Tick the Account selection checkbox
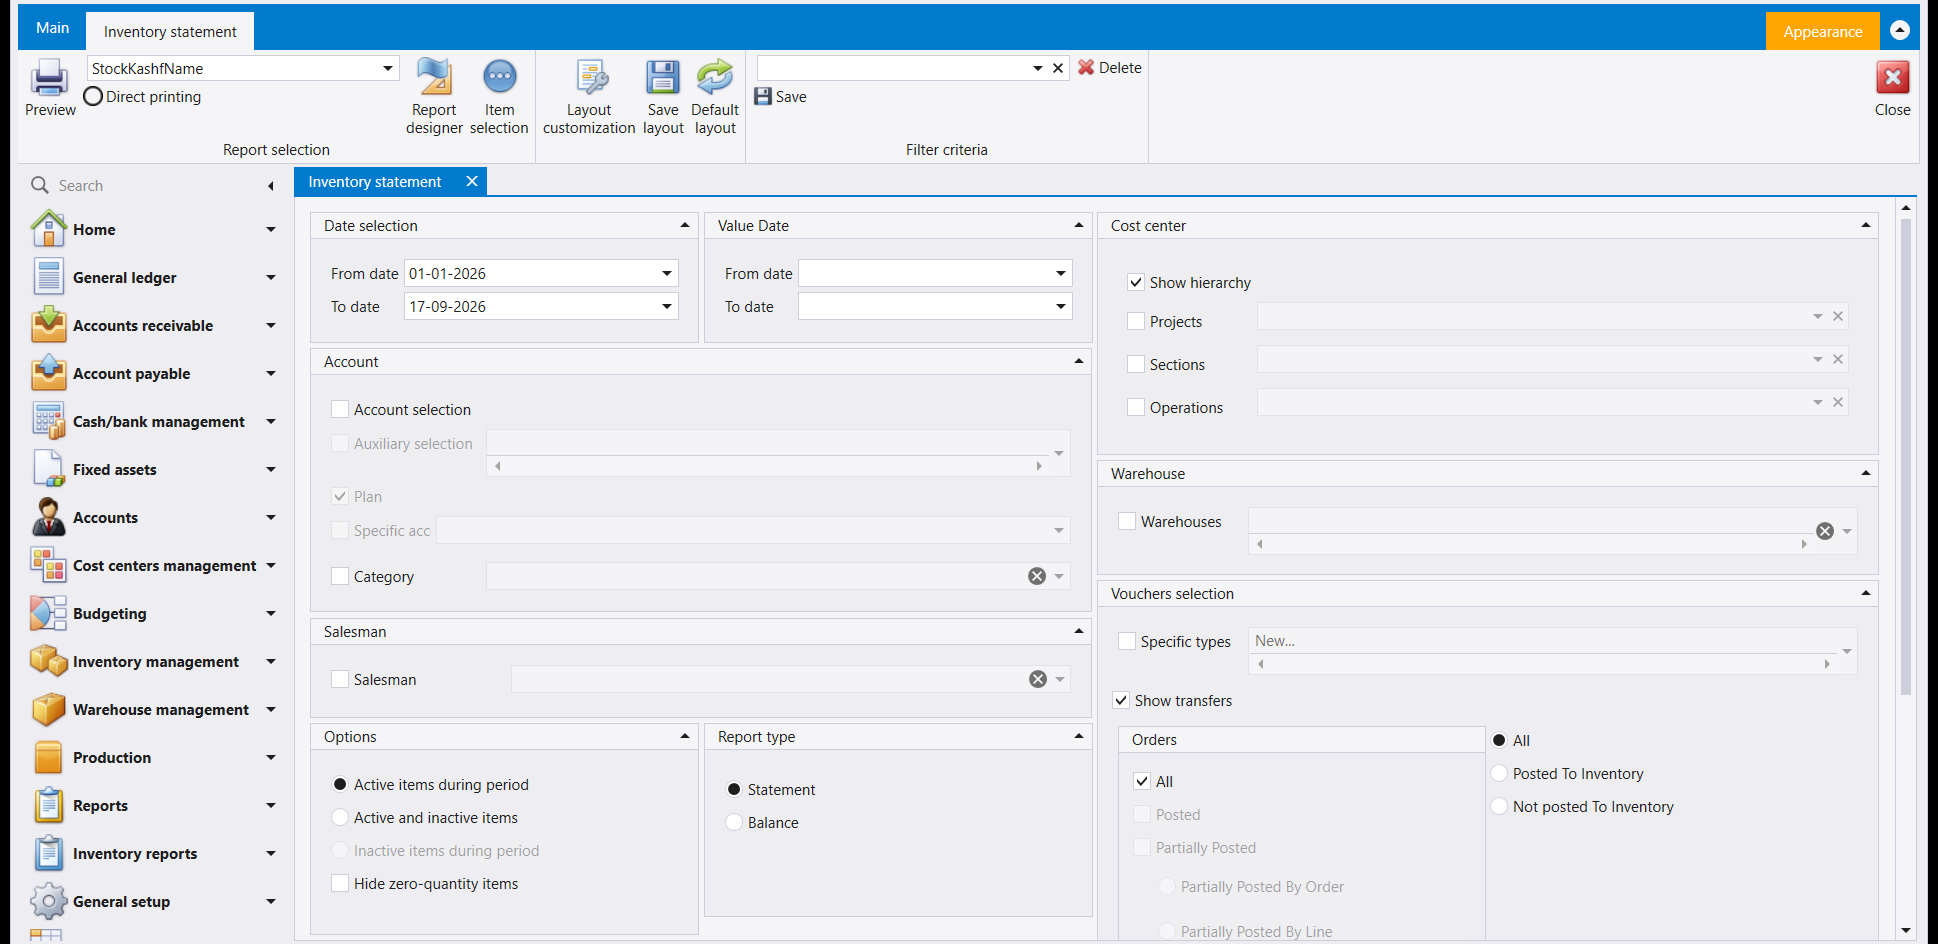This screenshot has width=1938, height=944. pos(340,409)
